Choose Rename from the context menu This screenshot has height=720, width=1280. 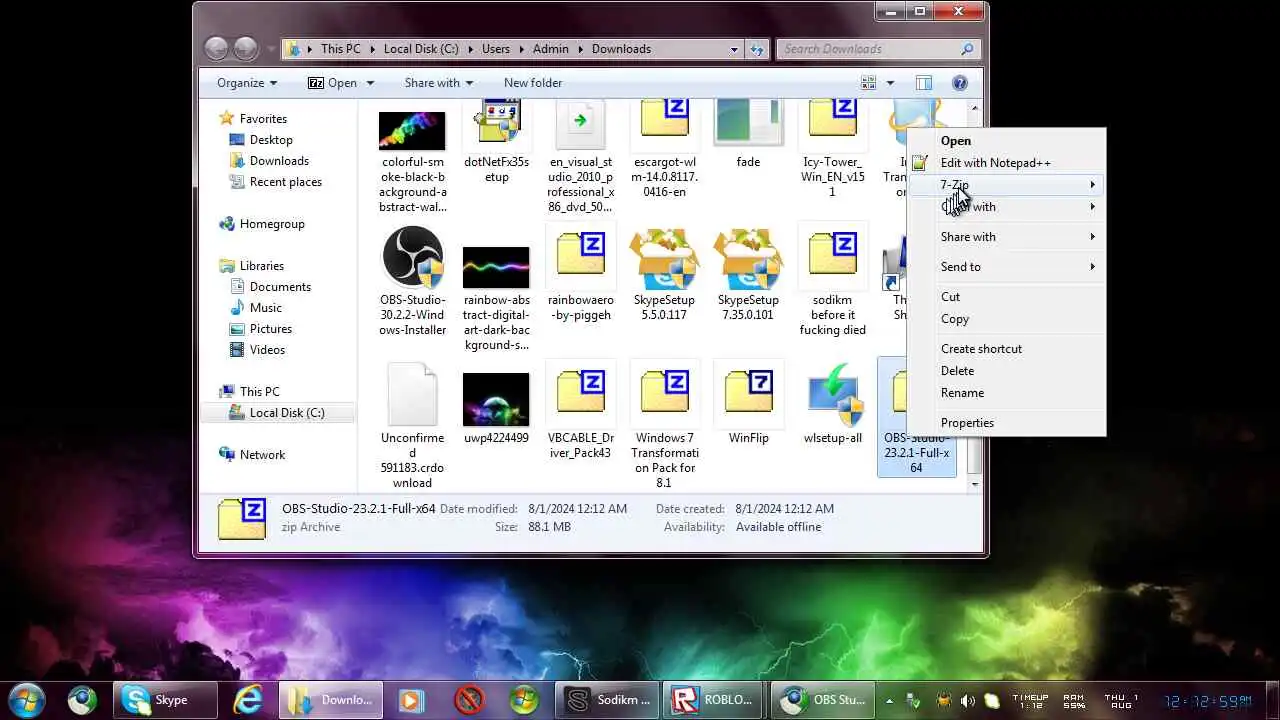click(x=1006, y=393)
